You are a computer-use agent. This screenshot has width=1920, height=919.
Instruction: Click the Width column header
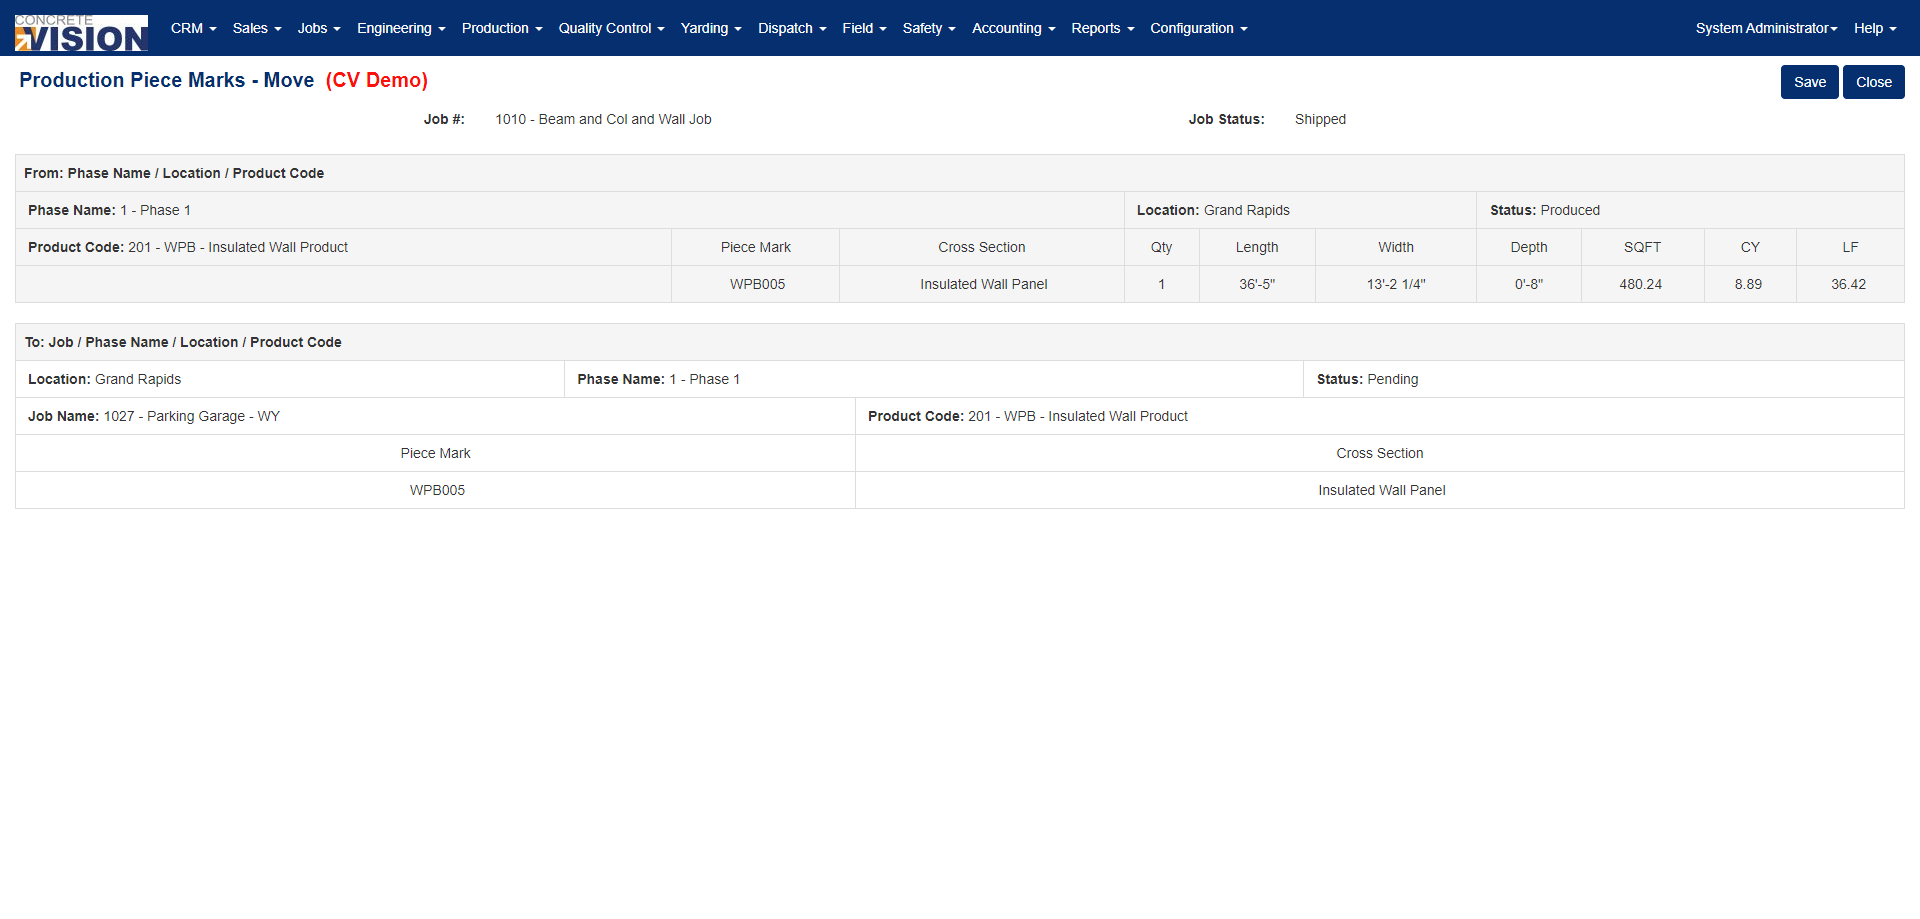click(x=1396, y=247)
